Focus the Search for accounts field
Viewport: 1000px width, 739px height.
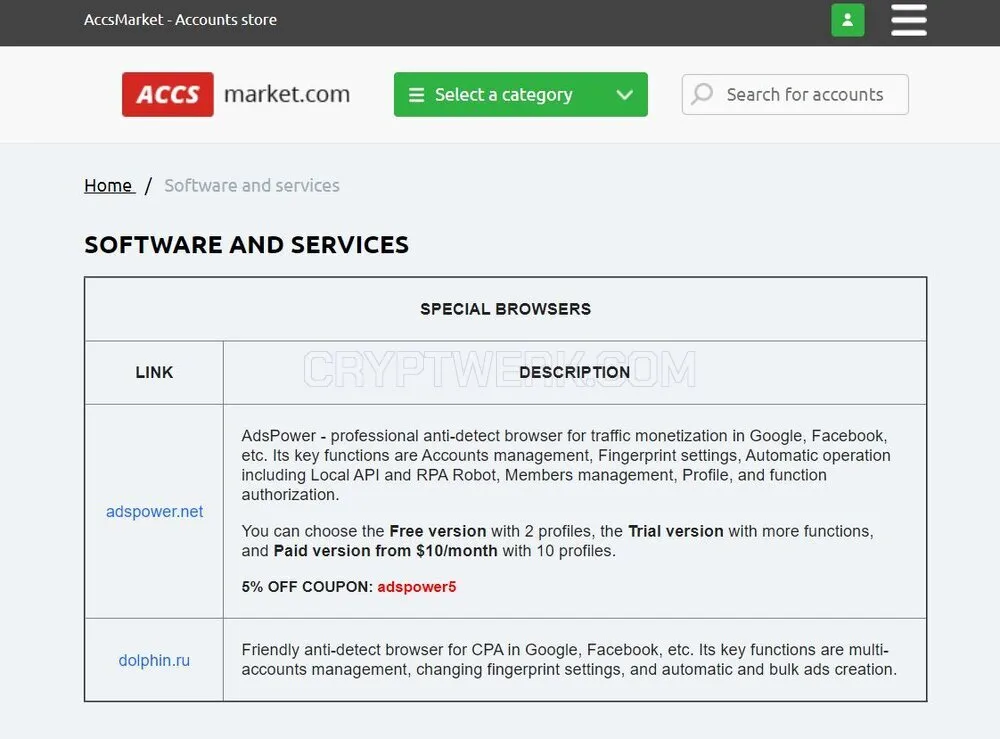coord(795,94)
